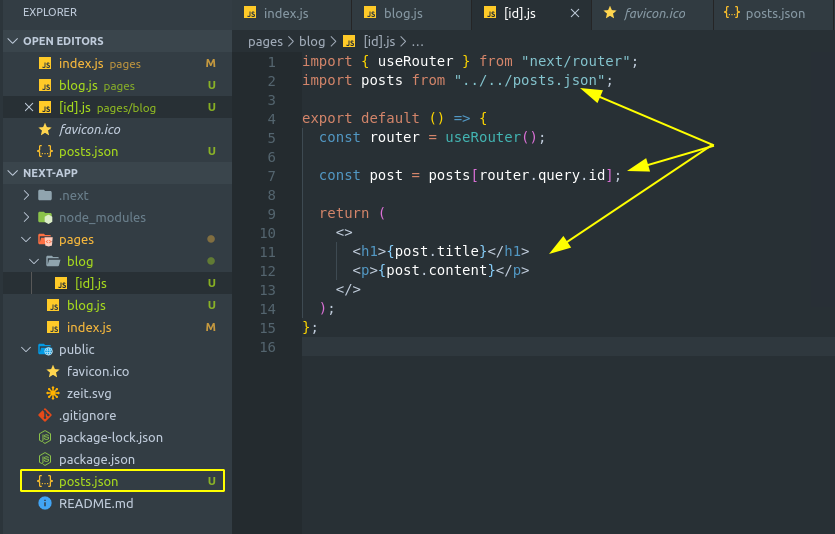Click line number 11 in the gutter
Image resolution: width=835 pixels, height=534 pixels.
coord(267,252)
